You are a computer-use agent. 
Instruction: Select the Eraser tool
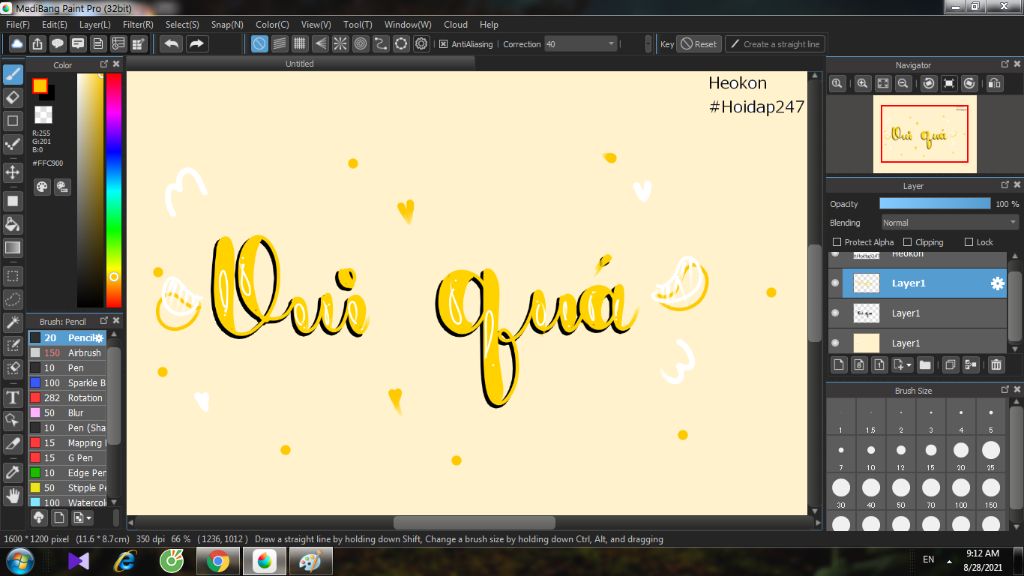[12, 98]
